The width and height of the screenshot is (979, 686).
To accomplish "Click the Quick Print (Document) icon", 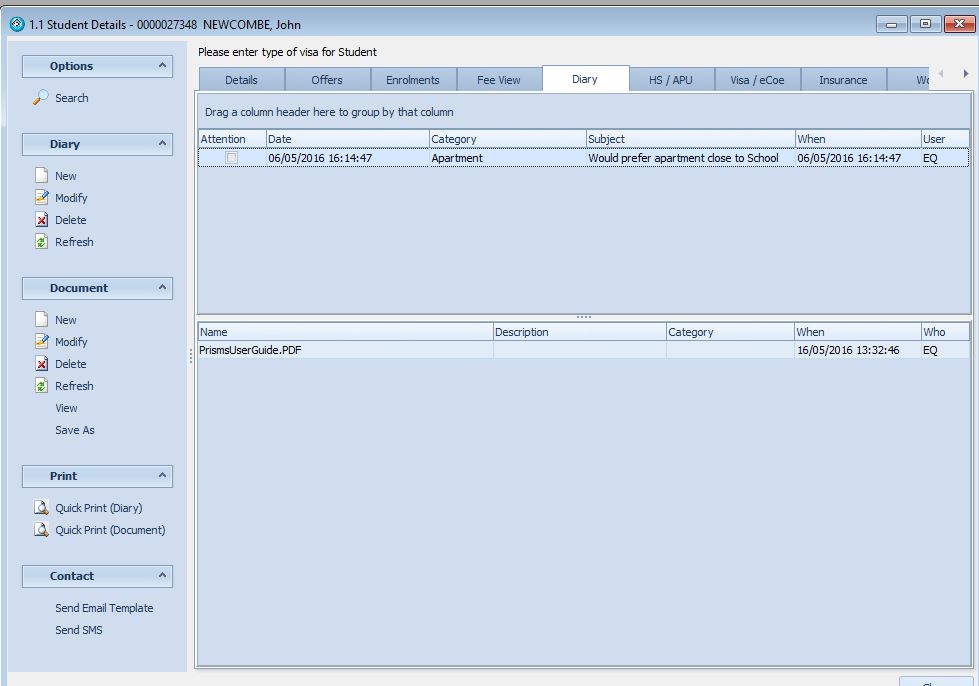I will (41, 530).
